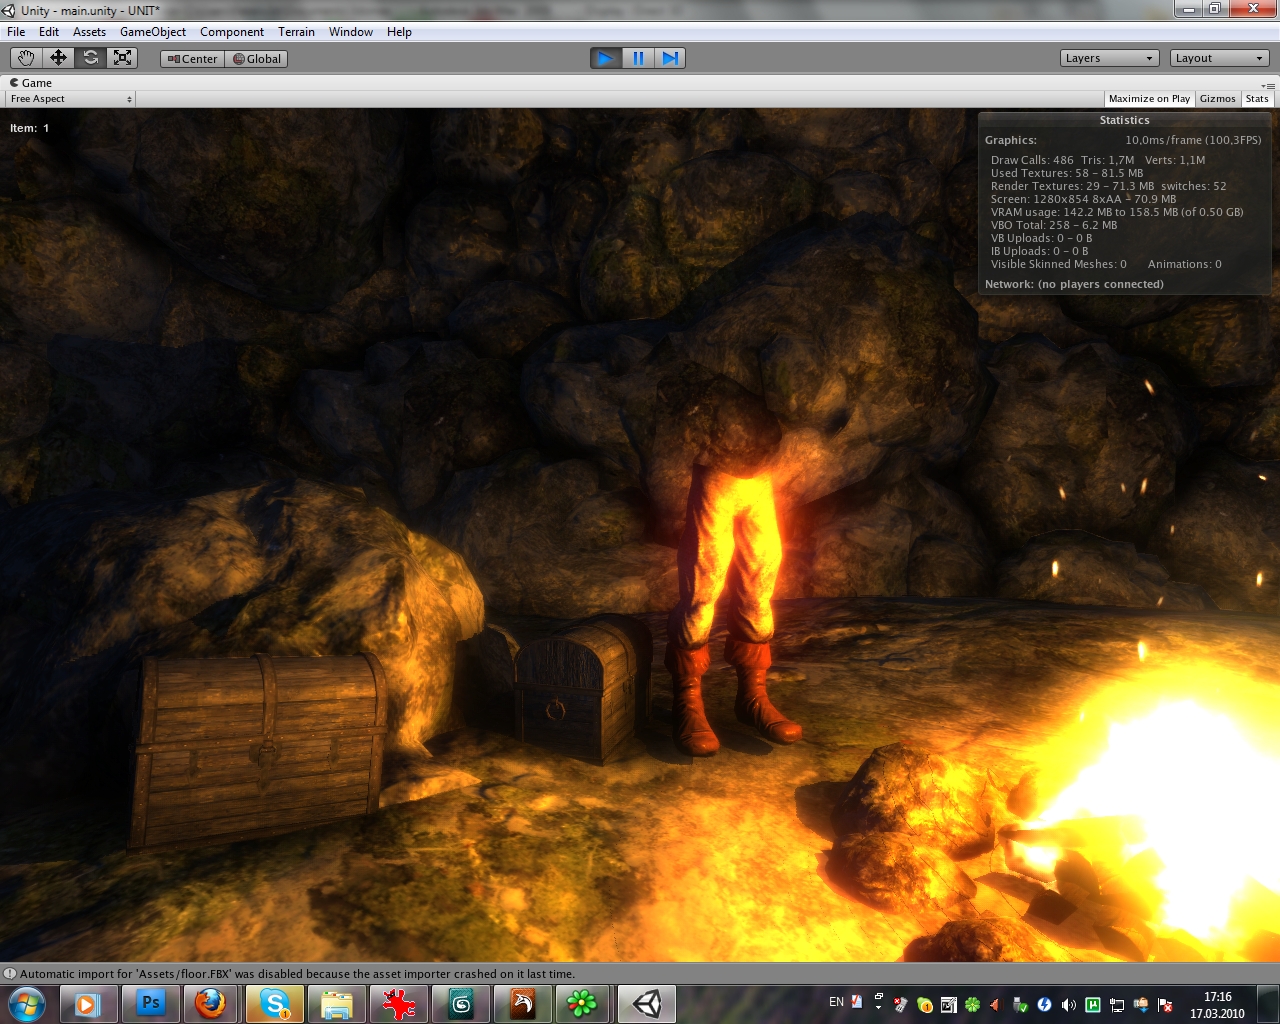This screenshot has height=1024, width=1280.
Task: Open the Layers dropdown
Action: pyautogui.click(x=1109, y=58)
